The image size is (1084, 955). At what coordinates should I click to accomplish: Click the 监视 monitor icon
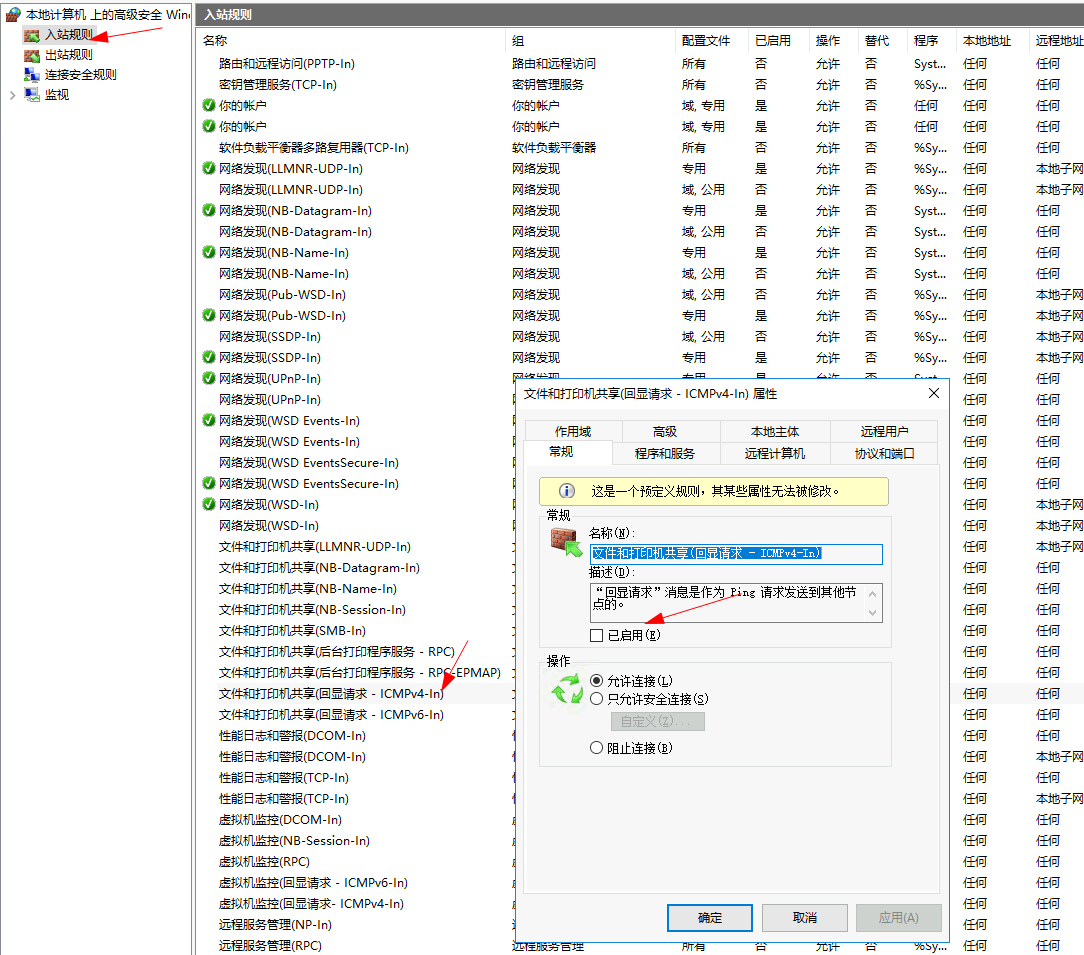pyautogui.click(x=32, y=95)
